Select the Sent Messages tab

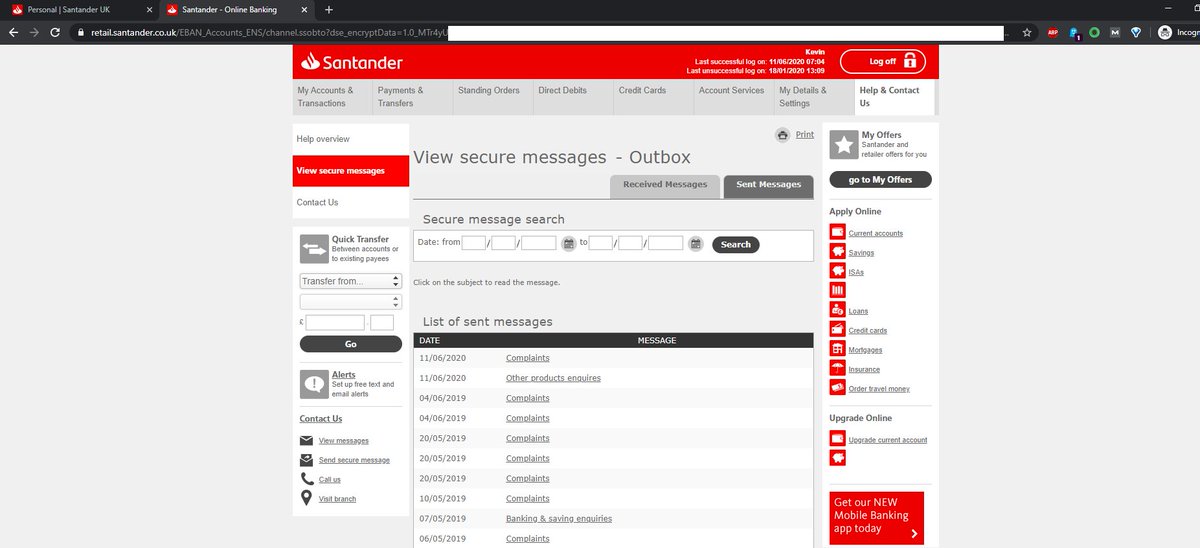(768, 186)
